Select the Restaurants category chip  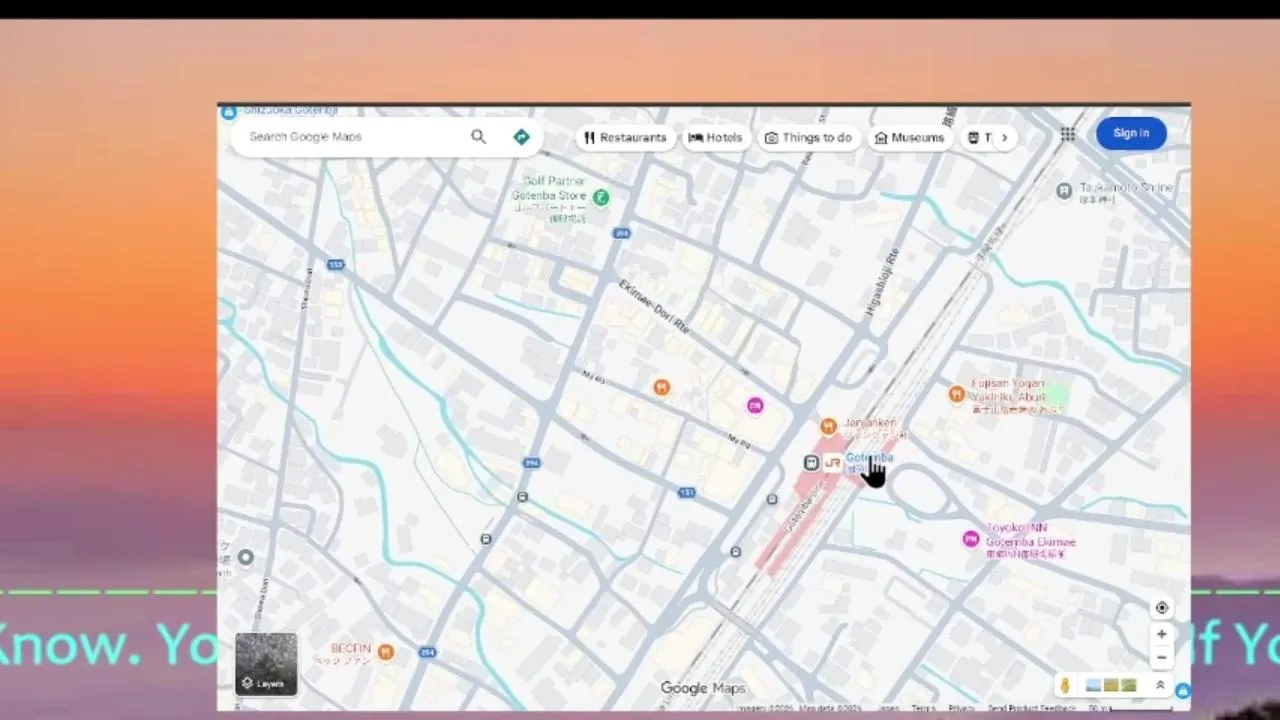pos(626,138)
